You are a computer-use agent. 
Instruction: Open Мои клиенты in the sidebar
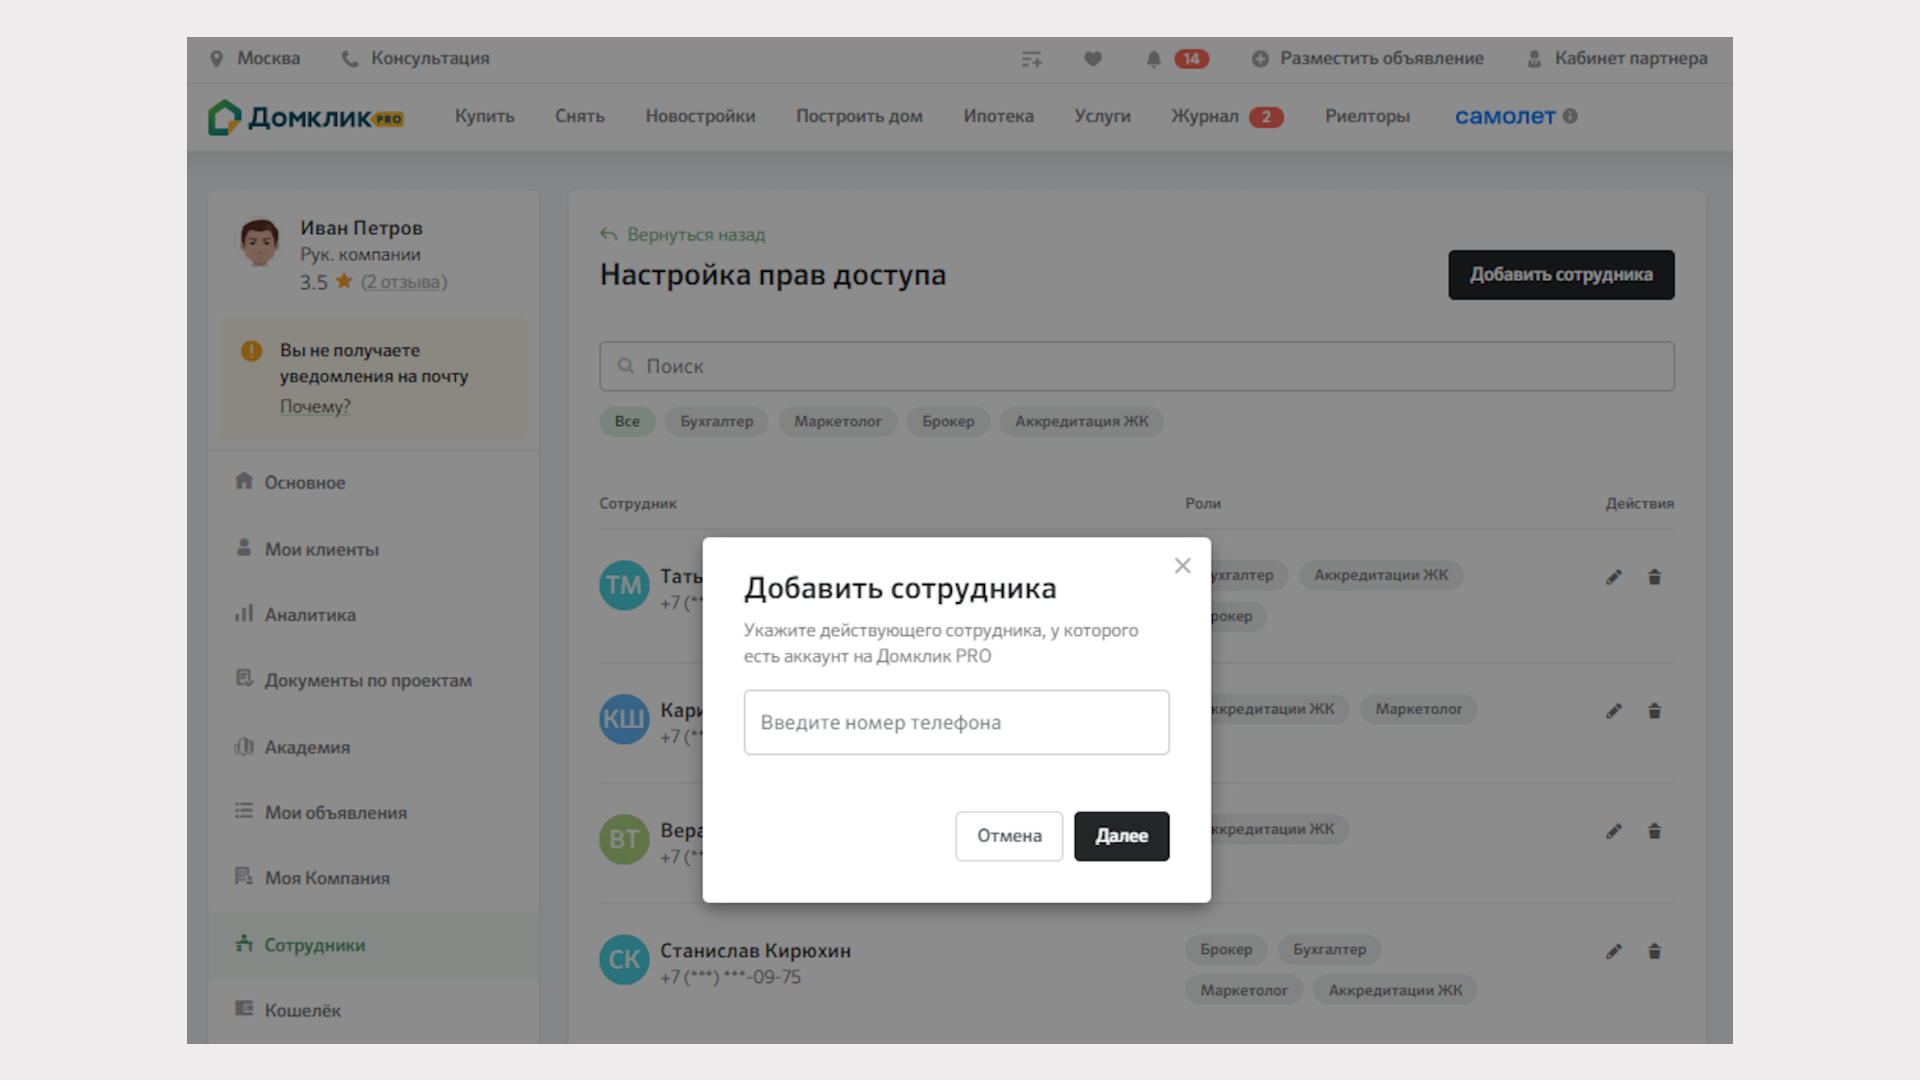click(373, 549)
